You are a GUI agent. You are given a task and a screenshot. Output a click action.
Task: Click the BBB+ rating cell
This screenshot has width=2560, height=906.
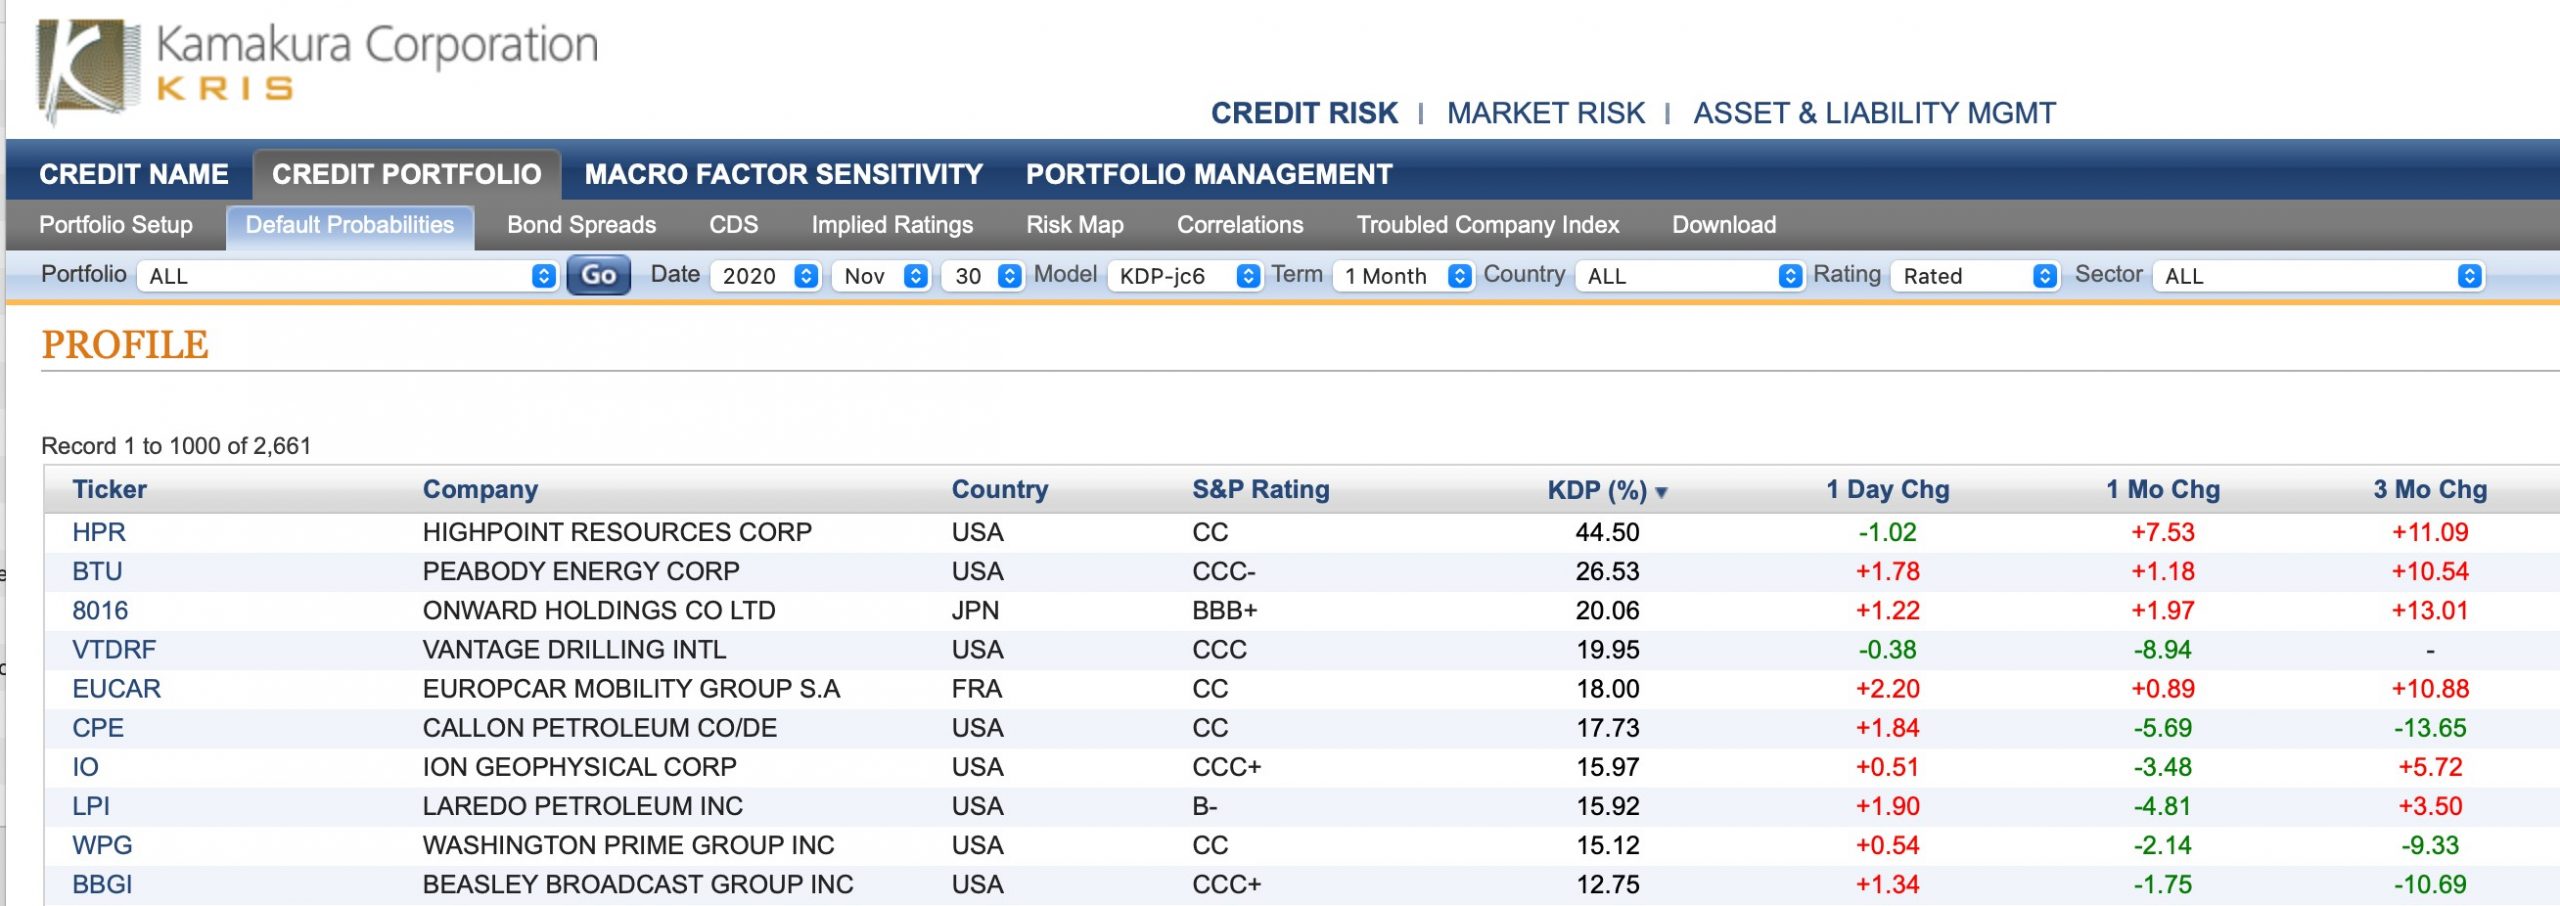(1224, 610)
